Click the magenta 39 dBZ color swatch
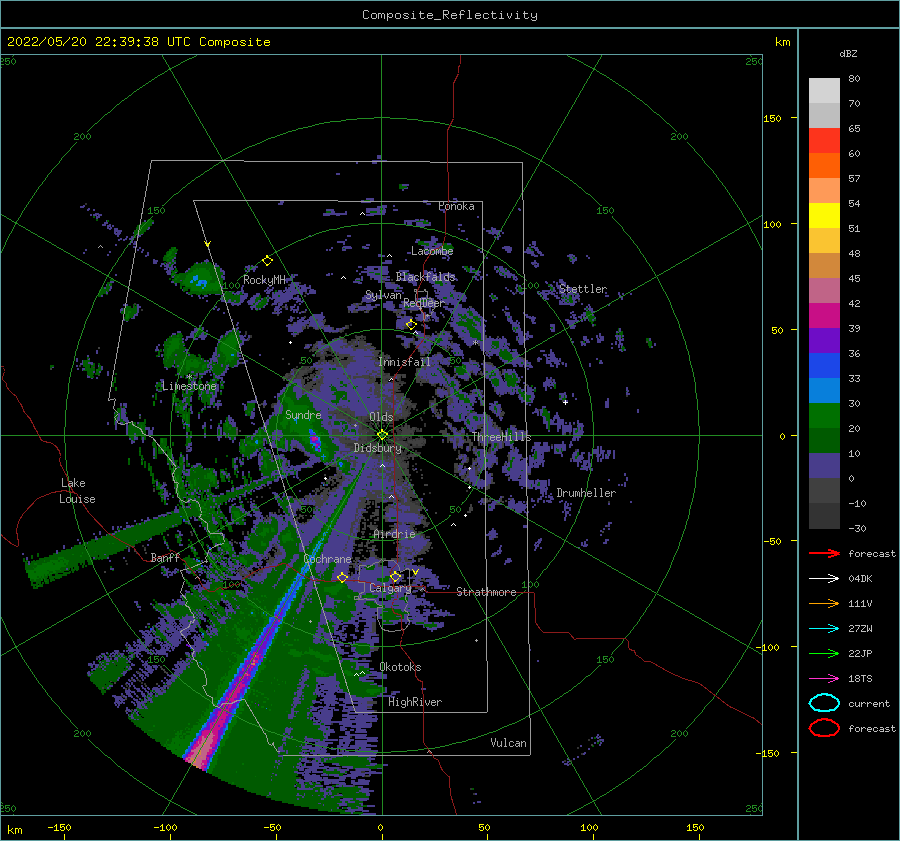The image size is (900, 841). coord(824,315)
